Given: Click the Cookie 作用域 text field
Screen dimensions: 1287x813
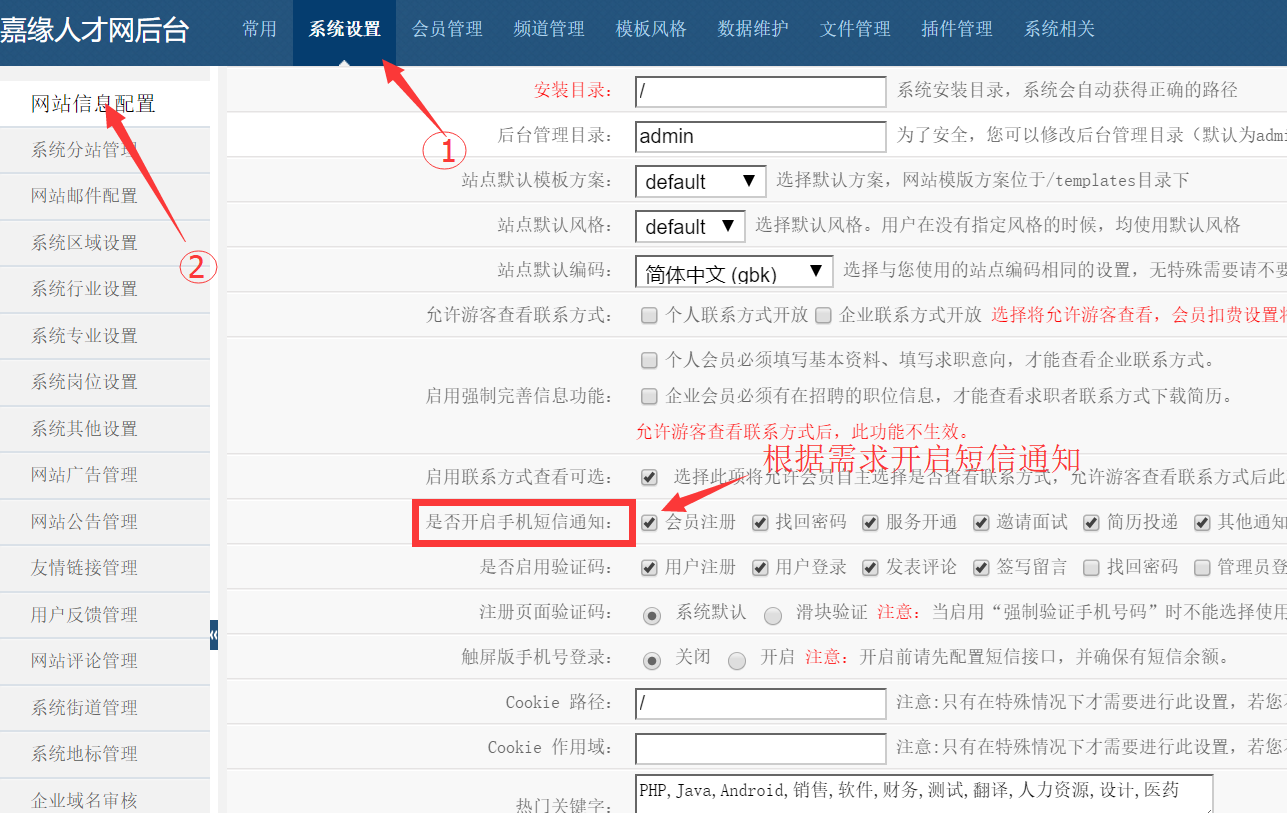Looking at the screenshot, I should tap(760, 748).
